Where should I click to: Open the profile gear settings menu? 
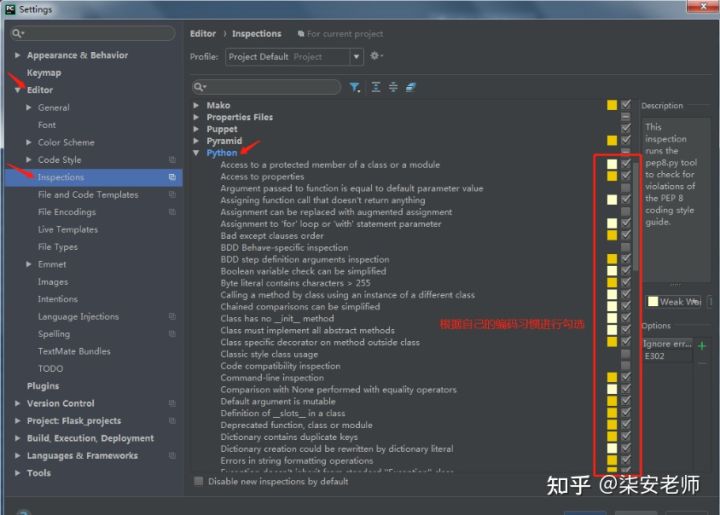pyautogui.click(x=376, y=56)
